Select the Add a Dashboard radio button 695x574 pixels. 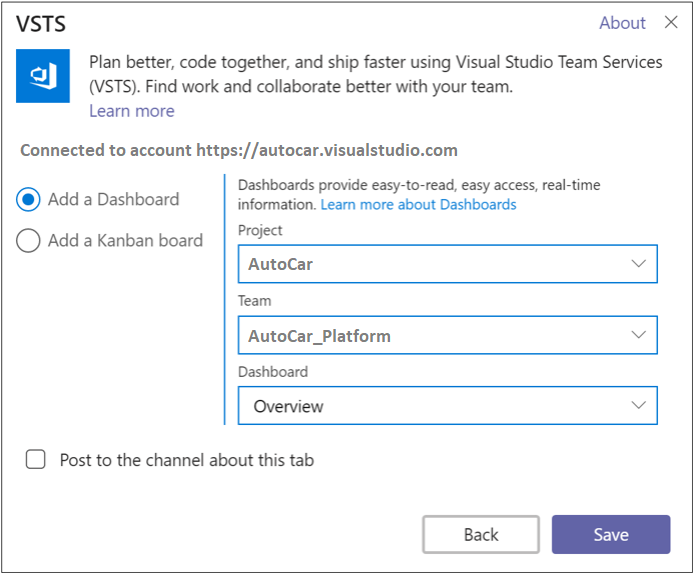click(x=29, y=200)
